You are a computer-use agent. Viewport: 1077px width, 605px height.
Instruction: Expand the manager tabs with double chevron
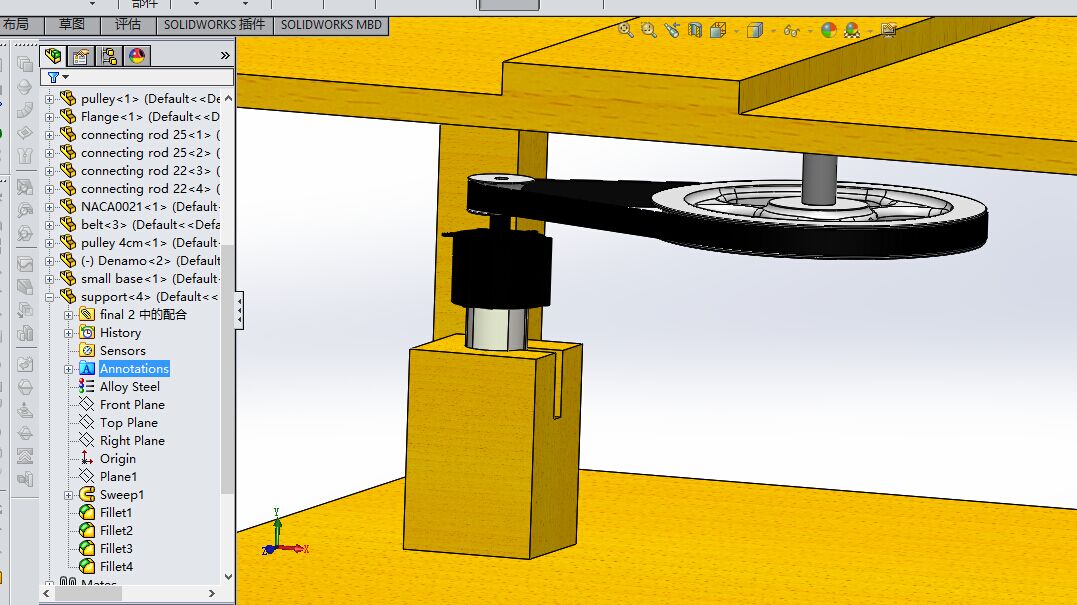pos(225,56)
